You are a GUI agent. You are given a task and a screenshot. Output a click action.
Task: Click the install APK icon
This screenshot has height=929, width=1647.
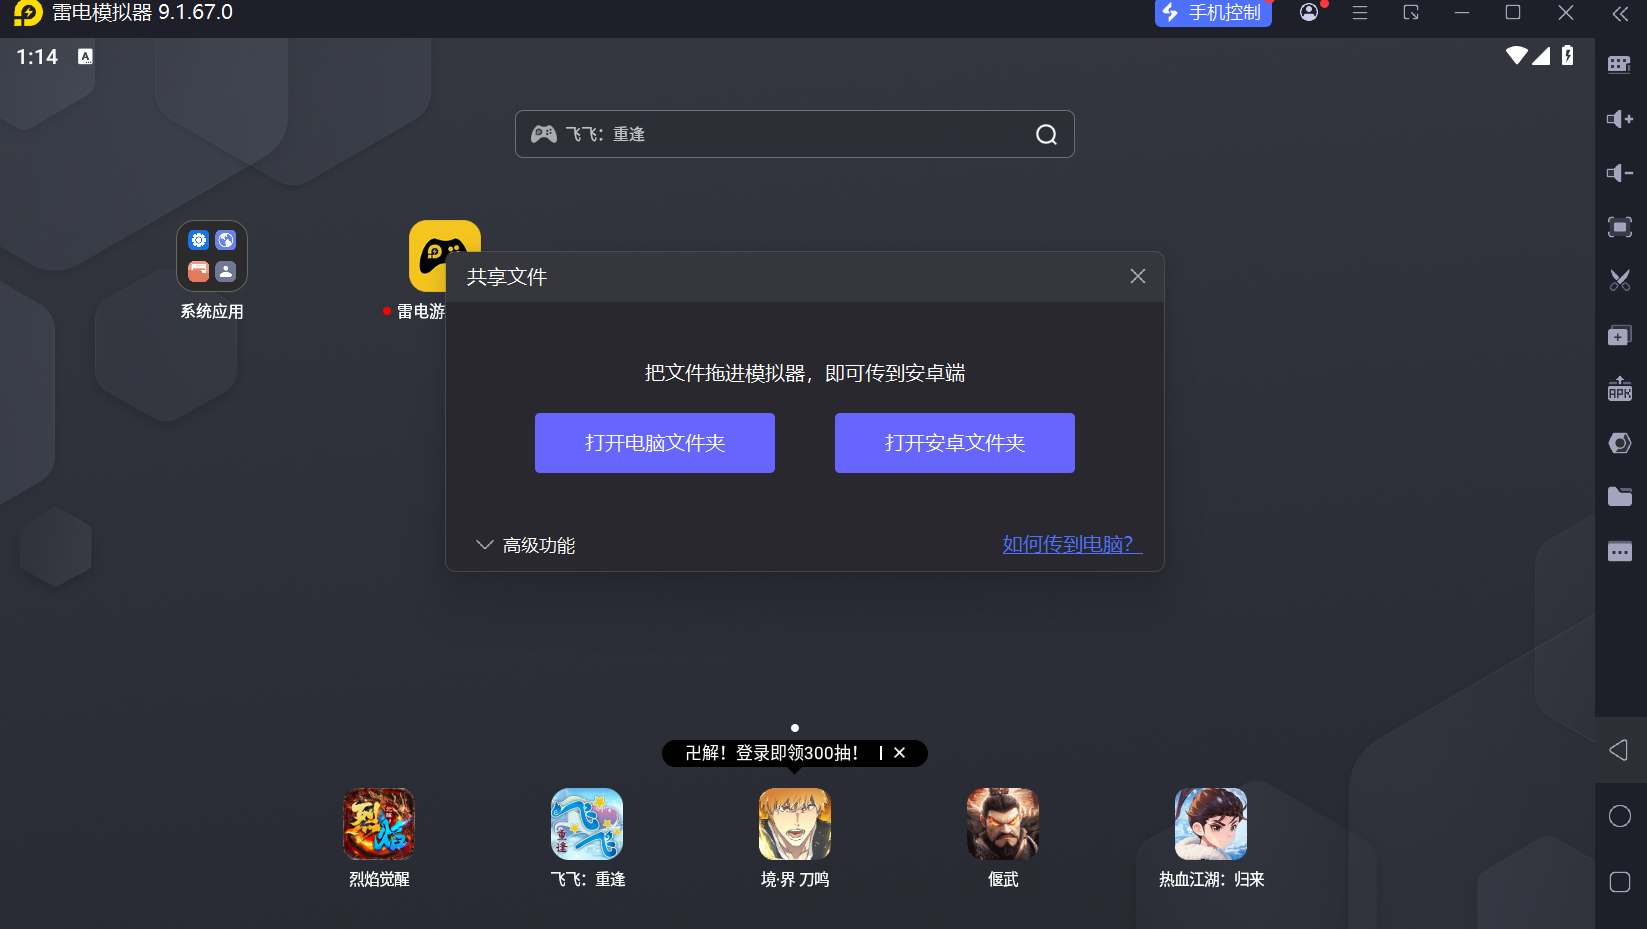click(x=1620, y=389)
